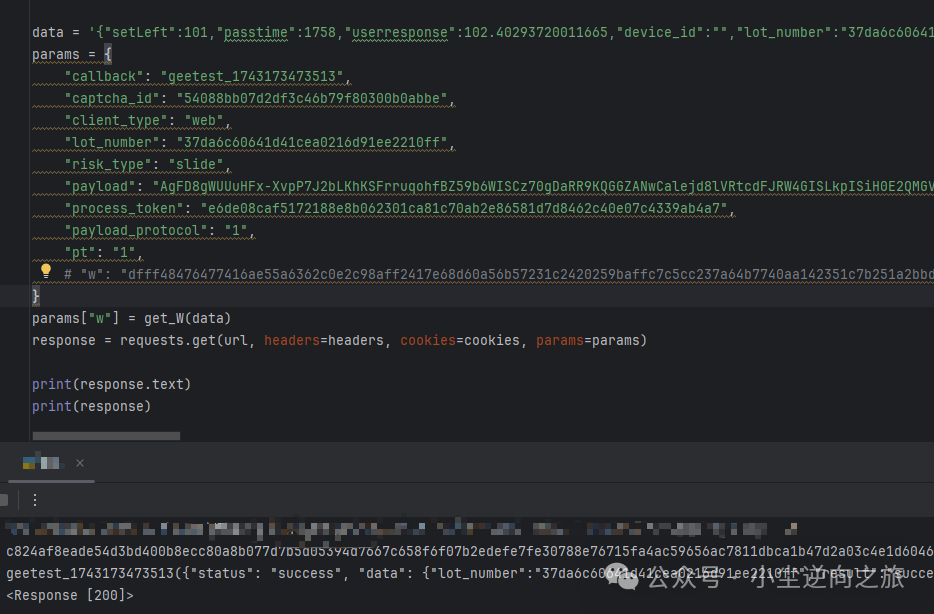This screenshot has height=614, width=934.
Task: Click the stop button in run toolbar
Action: (4, 500)
